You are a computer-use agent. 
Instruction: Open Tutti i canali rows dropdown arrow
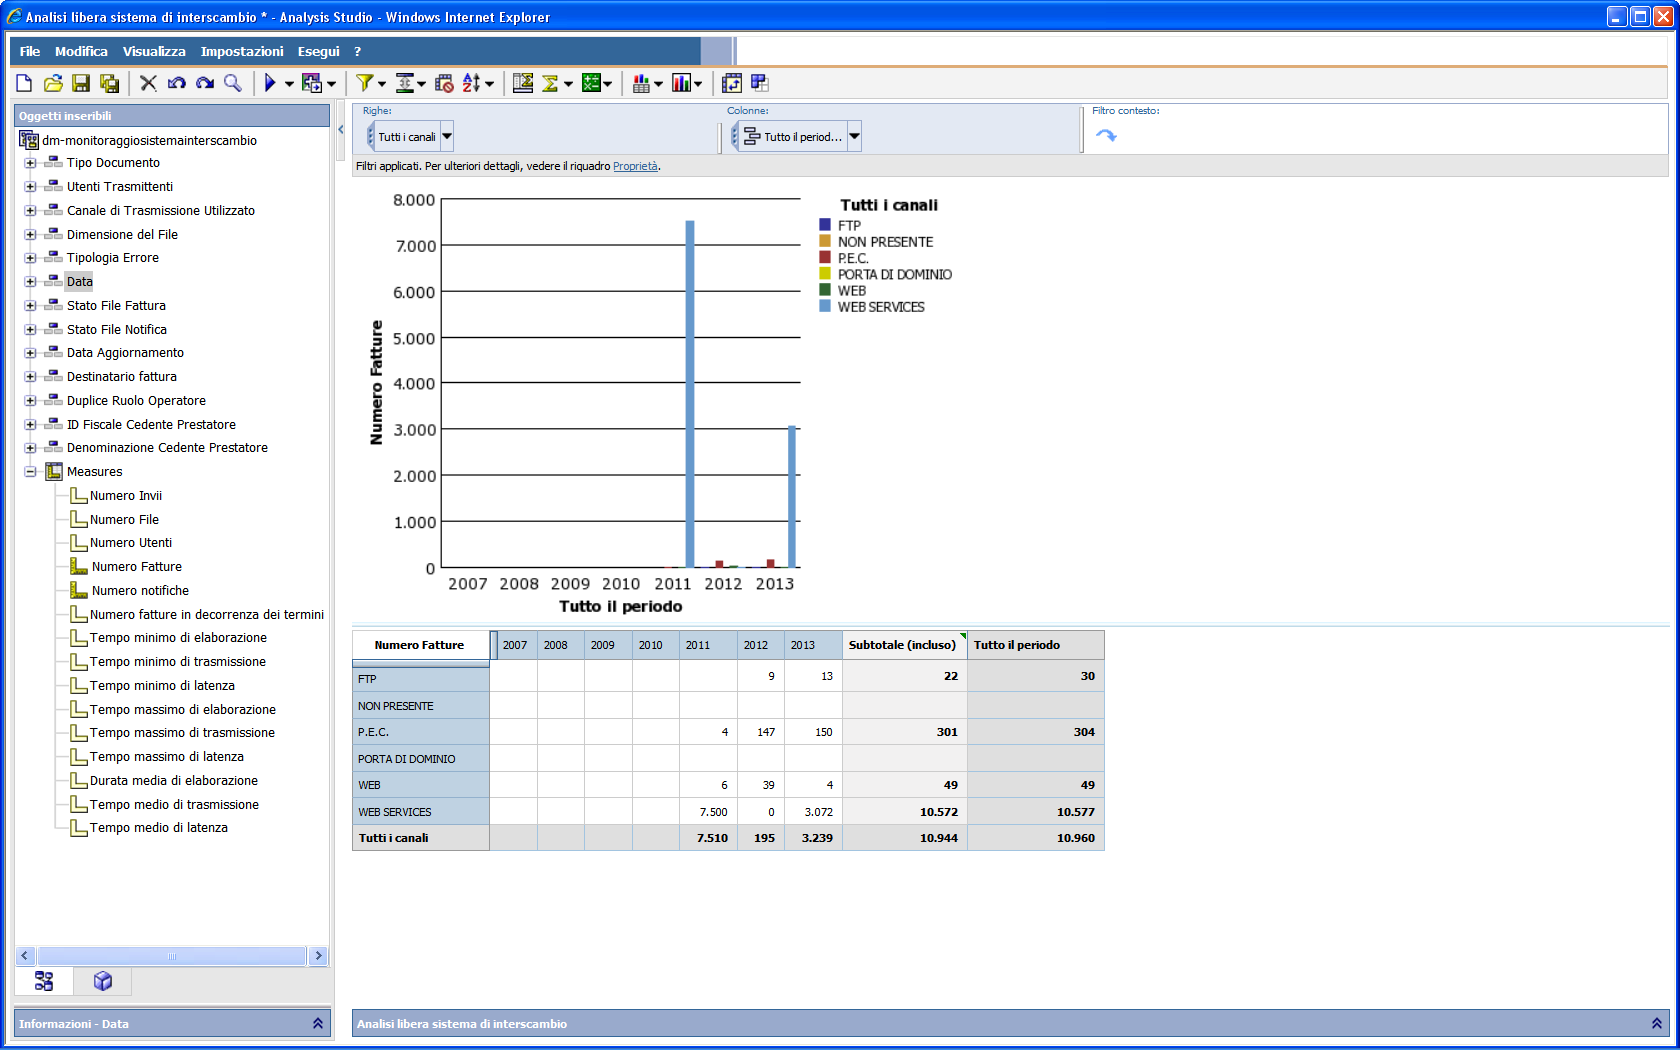447,136
